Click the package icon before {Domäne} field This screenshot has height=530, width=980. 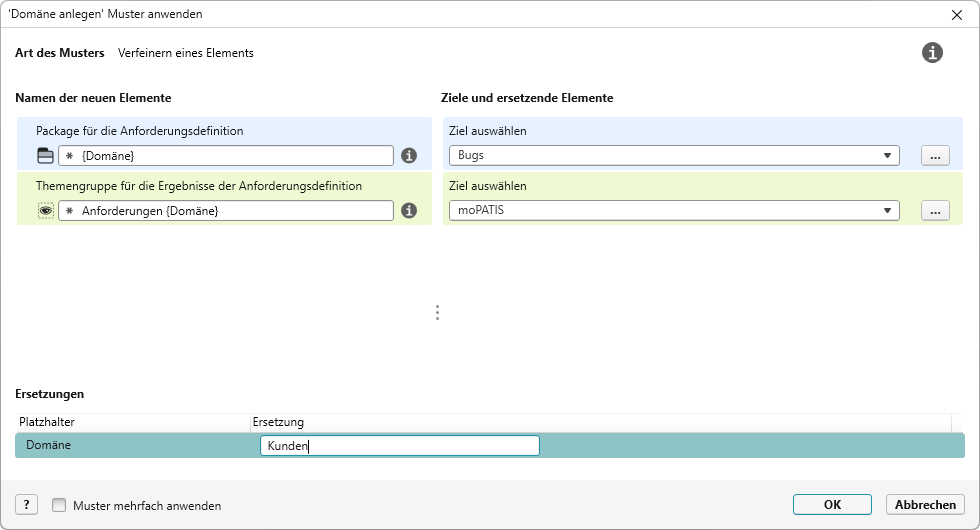[x=45, y=156]
